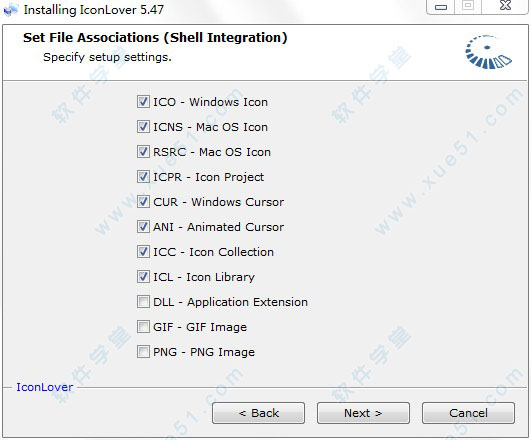Minimize the installer window
This screenshot has width=531, height=440.
[x=441, y=7]
